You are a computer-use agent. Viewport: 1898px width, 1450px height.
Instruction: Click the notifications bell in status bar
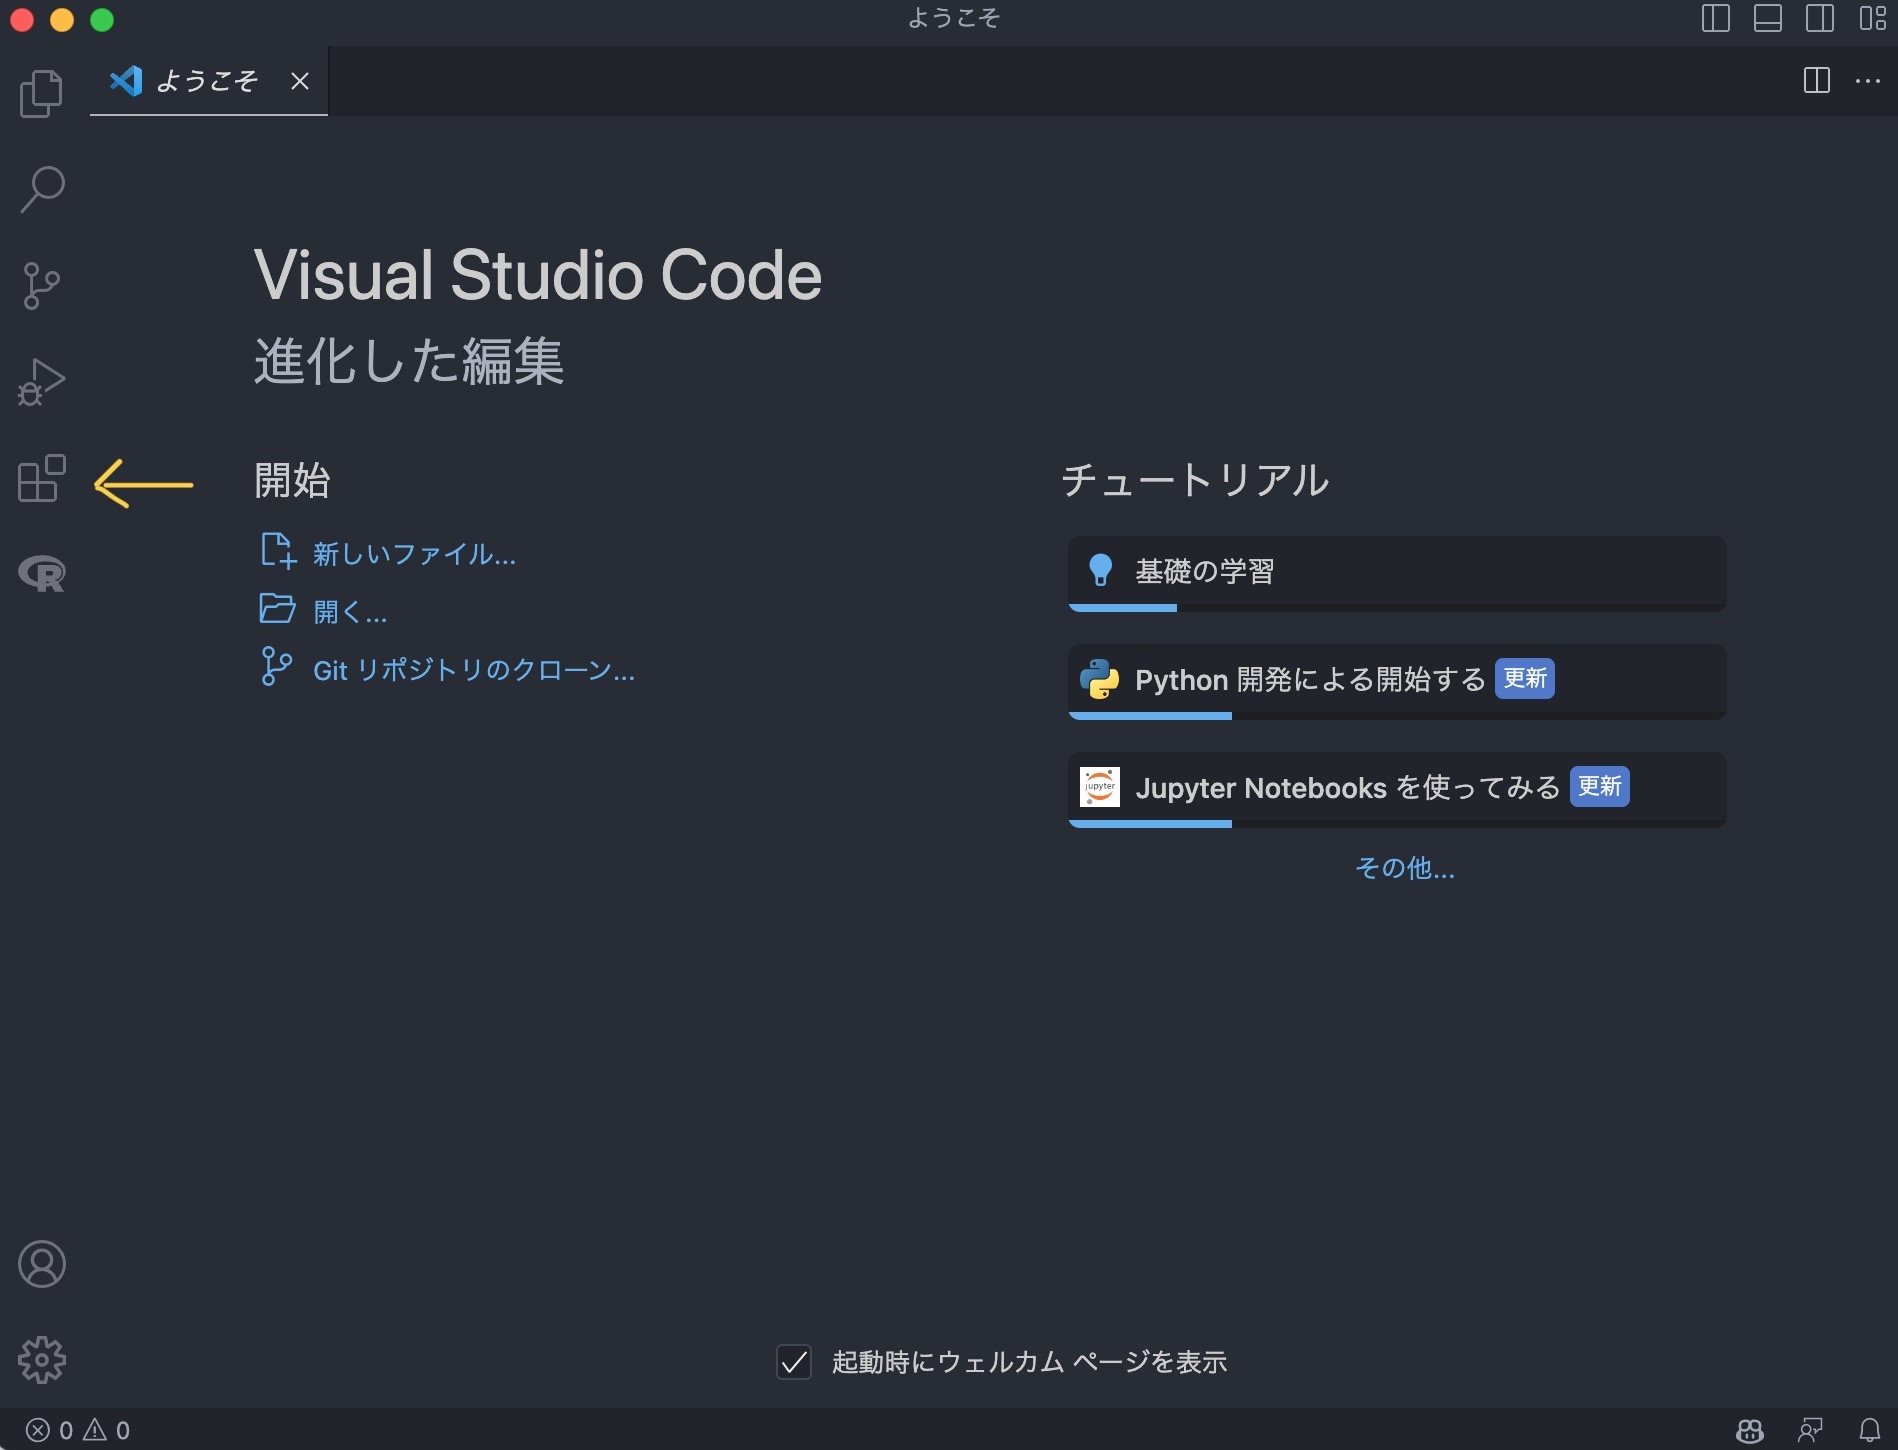(1869, 1430)
